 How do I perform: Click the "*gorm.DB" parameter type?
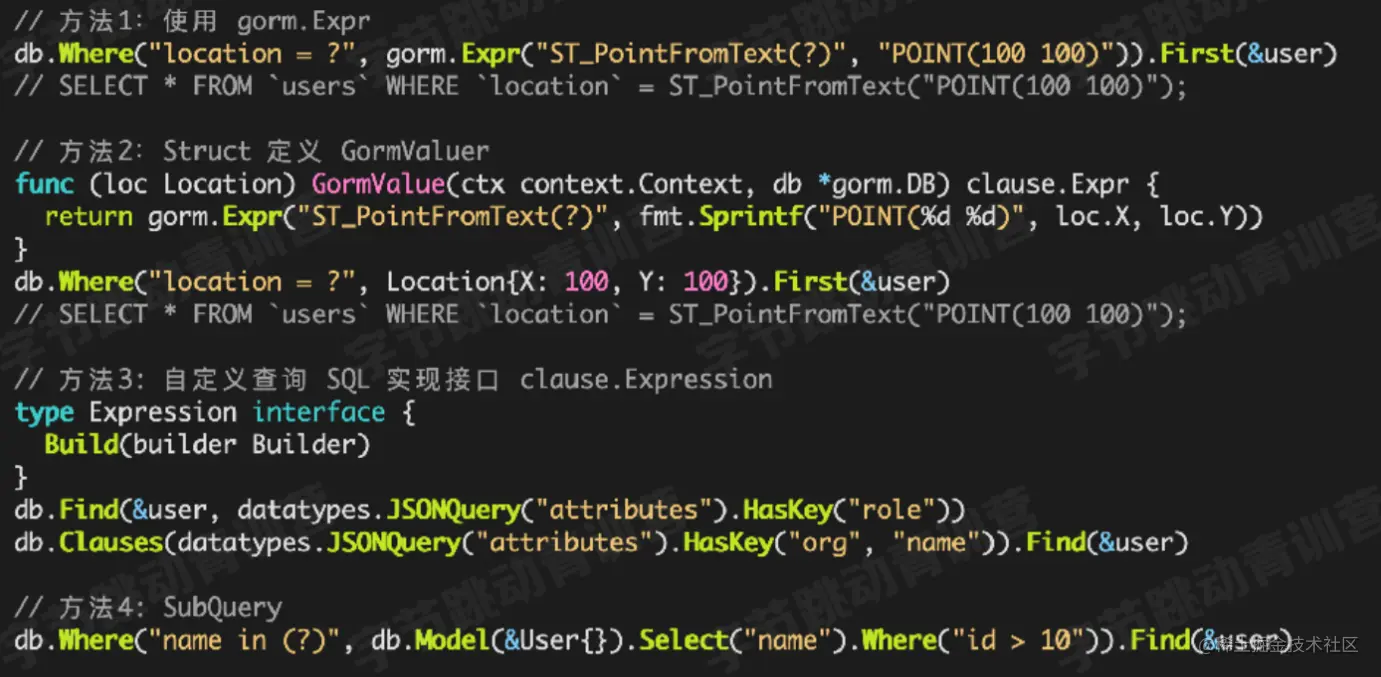pyautogui.click(x=885, y=184)
